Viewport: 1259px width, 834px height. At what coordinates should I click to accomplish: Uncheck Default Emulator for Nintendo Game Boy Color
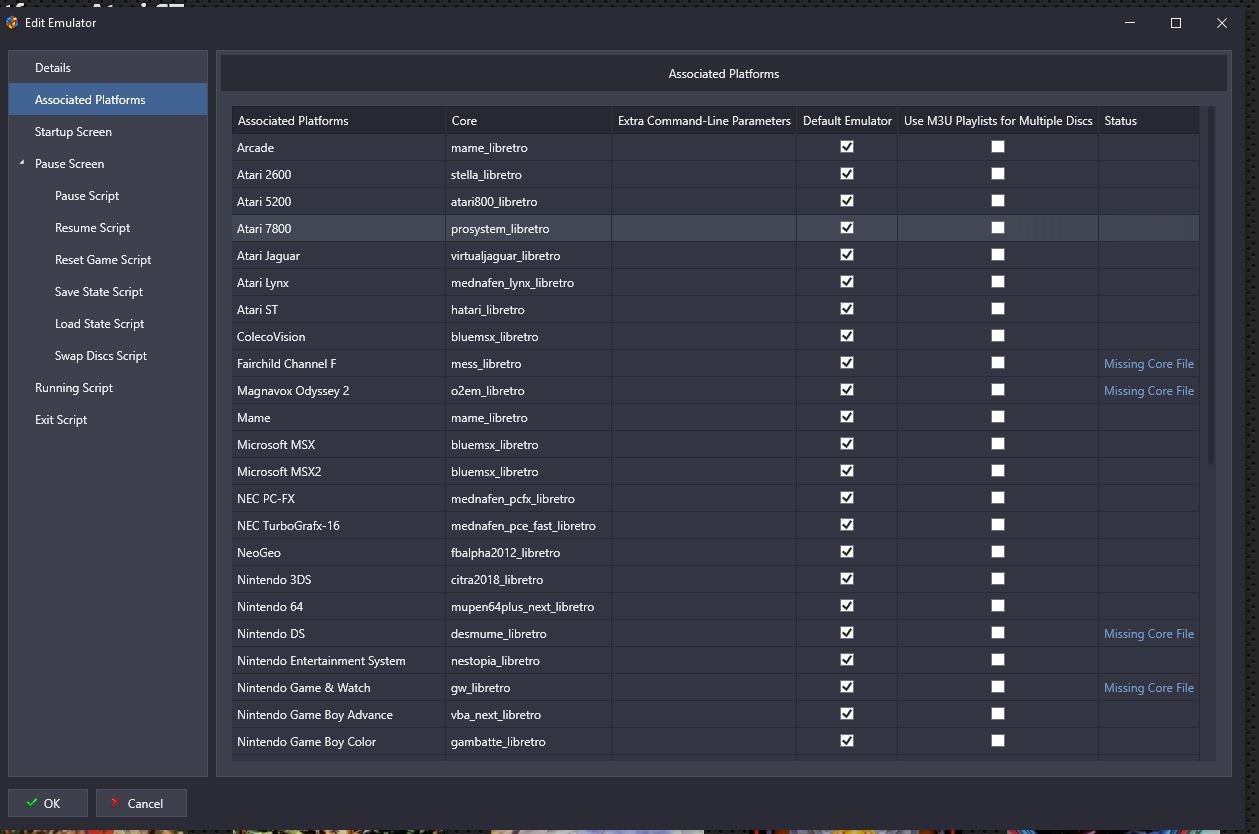[x=847, y=741]
